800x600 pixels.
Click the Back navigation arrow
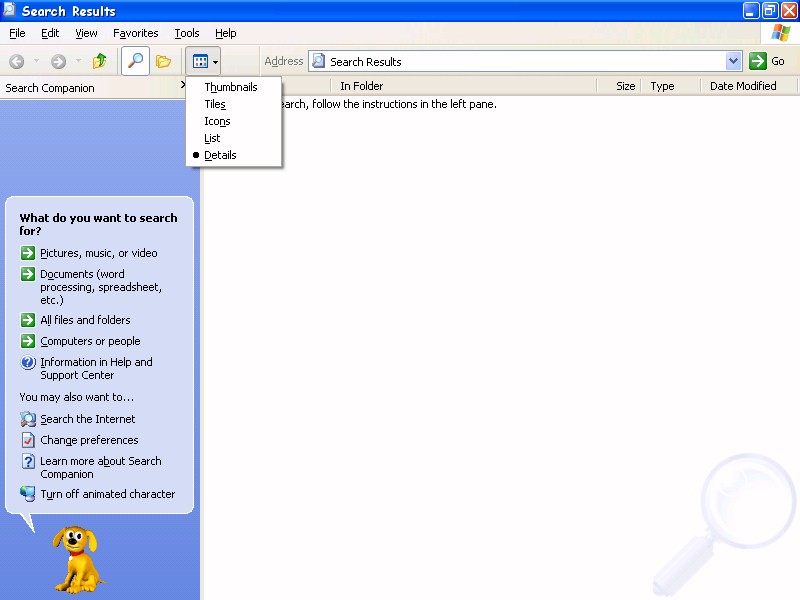click(x=17, y=62)
